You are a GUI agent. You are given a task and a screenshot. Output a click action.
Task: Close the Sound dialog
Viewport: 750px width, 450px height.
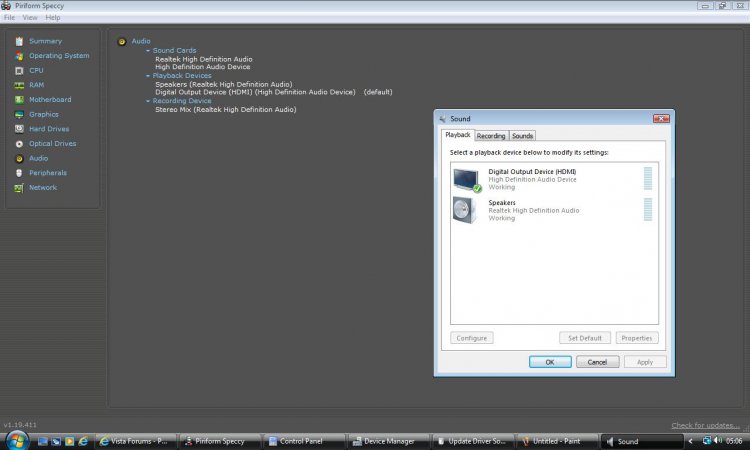point(662,119)
